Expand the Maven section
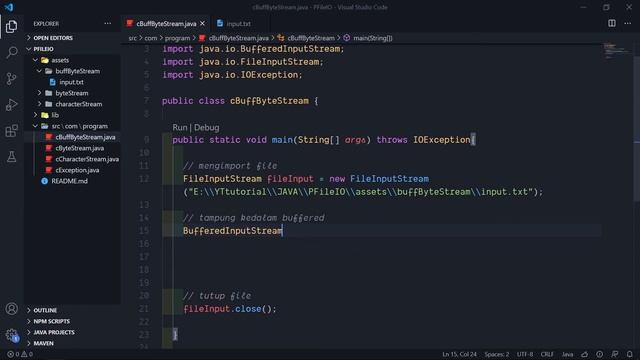 [43, 343]
